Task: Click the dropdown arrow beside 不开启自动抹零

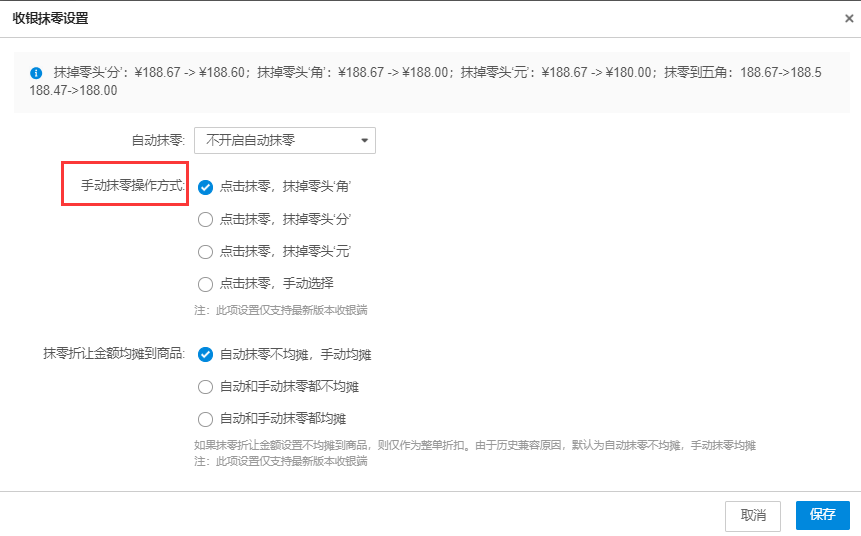Action: (x=364, y=141)
